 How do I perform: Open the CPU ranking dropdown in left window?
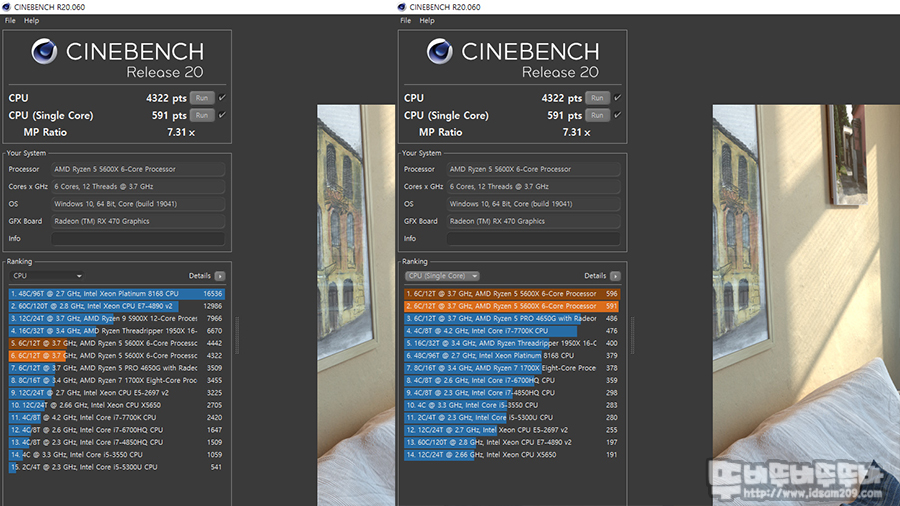click(x=46, y=276)
